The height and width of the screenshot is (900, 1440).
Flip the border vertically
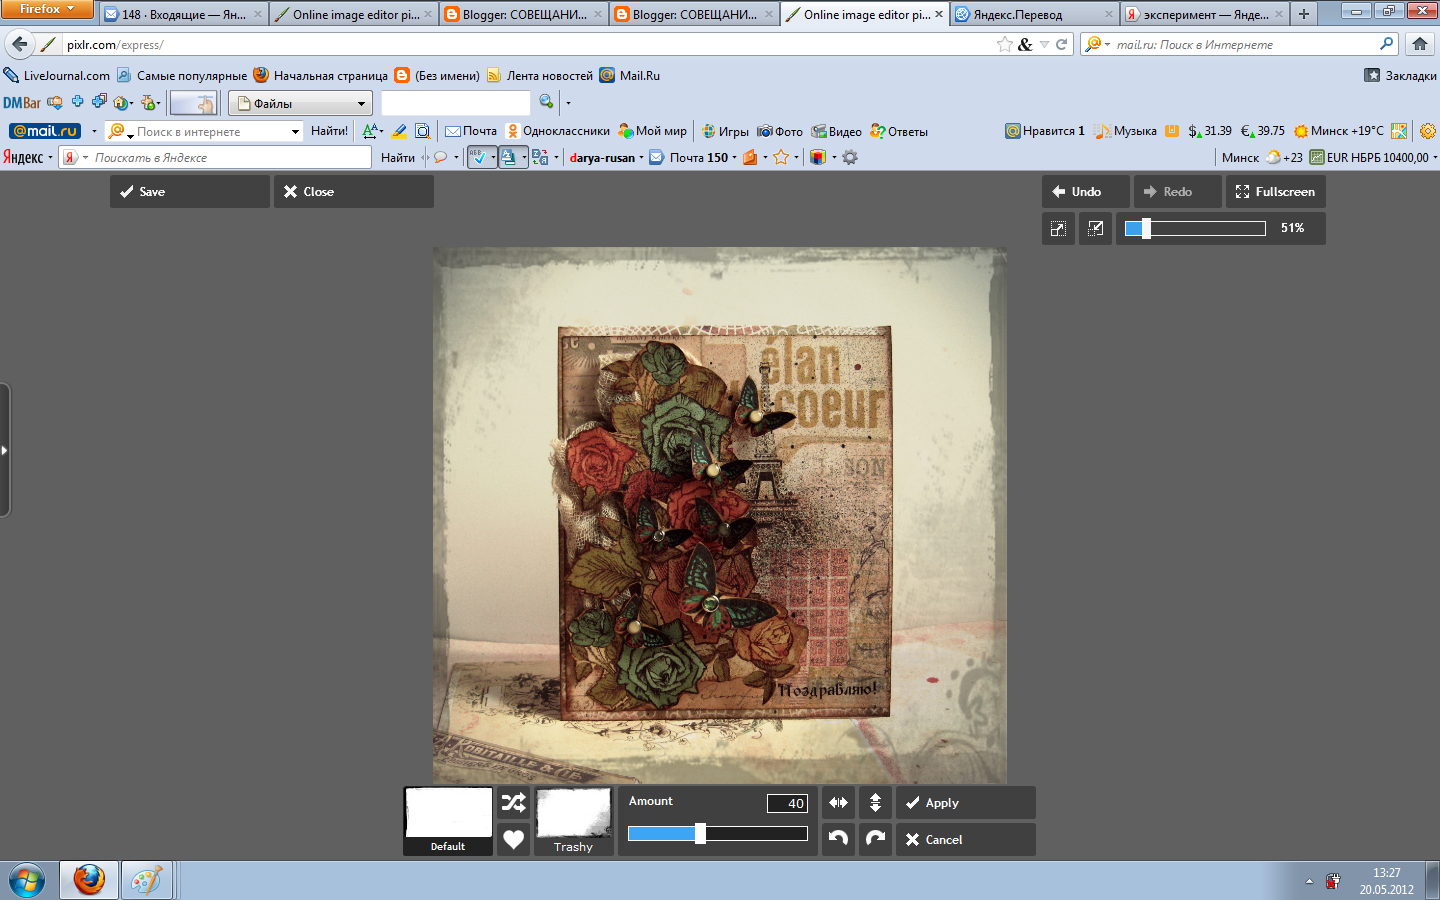tap(875, 803)
